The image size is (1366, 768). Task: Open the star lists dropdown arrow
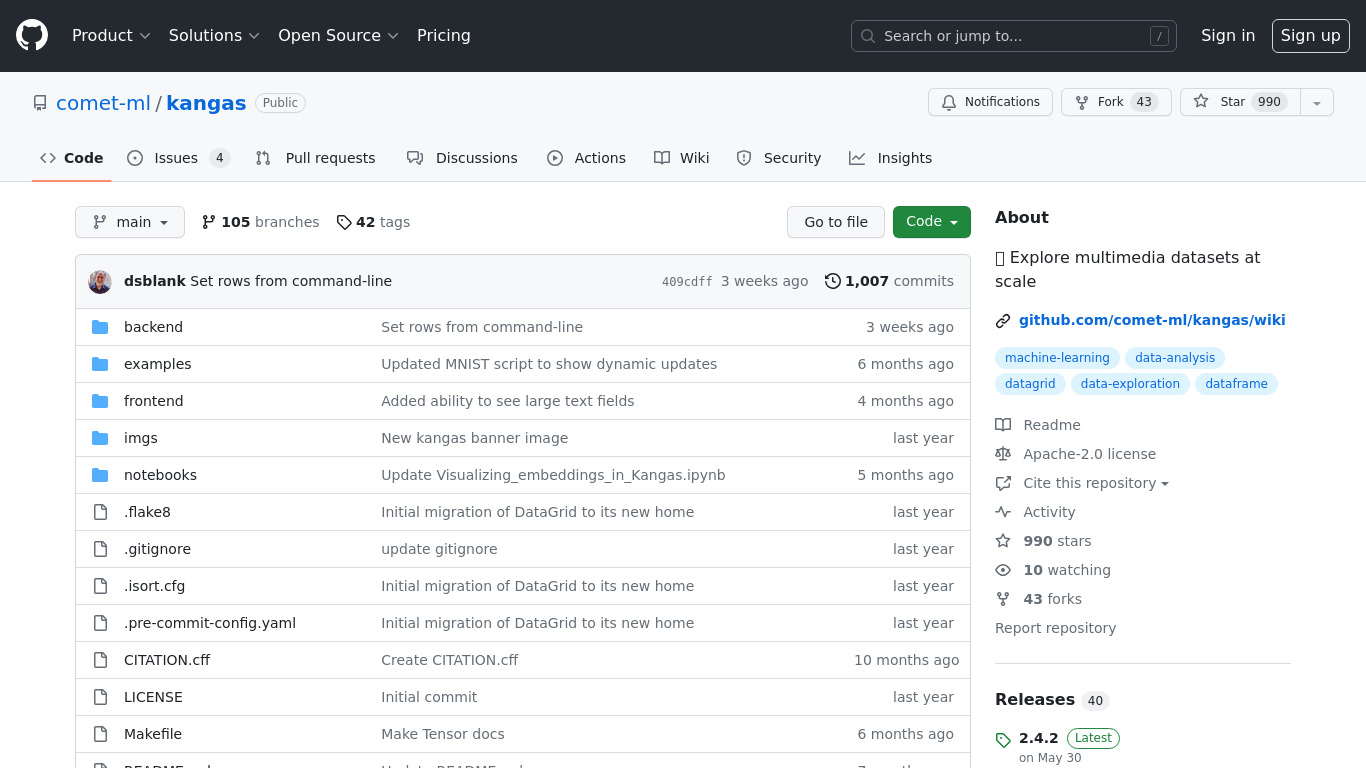pyautogui.click(x=1317, y=102)
